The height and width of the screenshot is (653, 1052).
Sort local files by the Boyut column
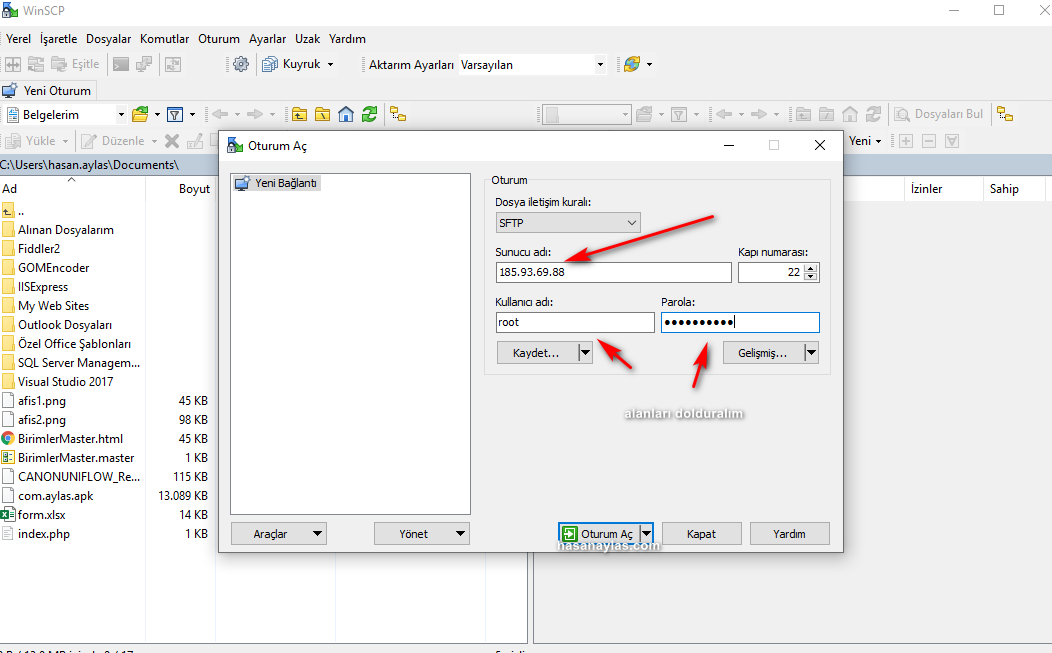pyautogui.click(x=194, y=189)
